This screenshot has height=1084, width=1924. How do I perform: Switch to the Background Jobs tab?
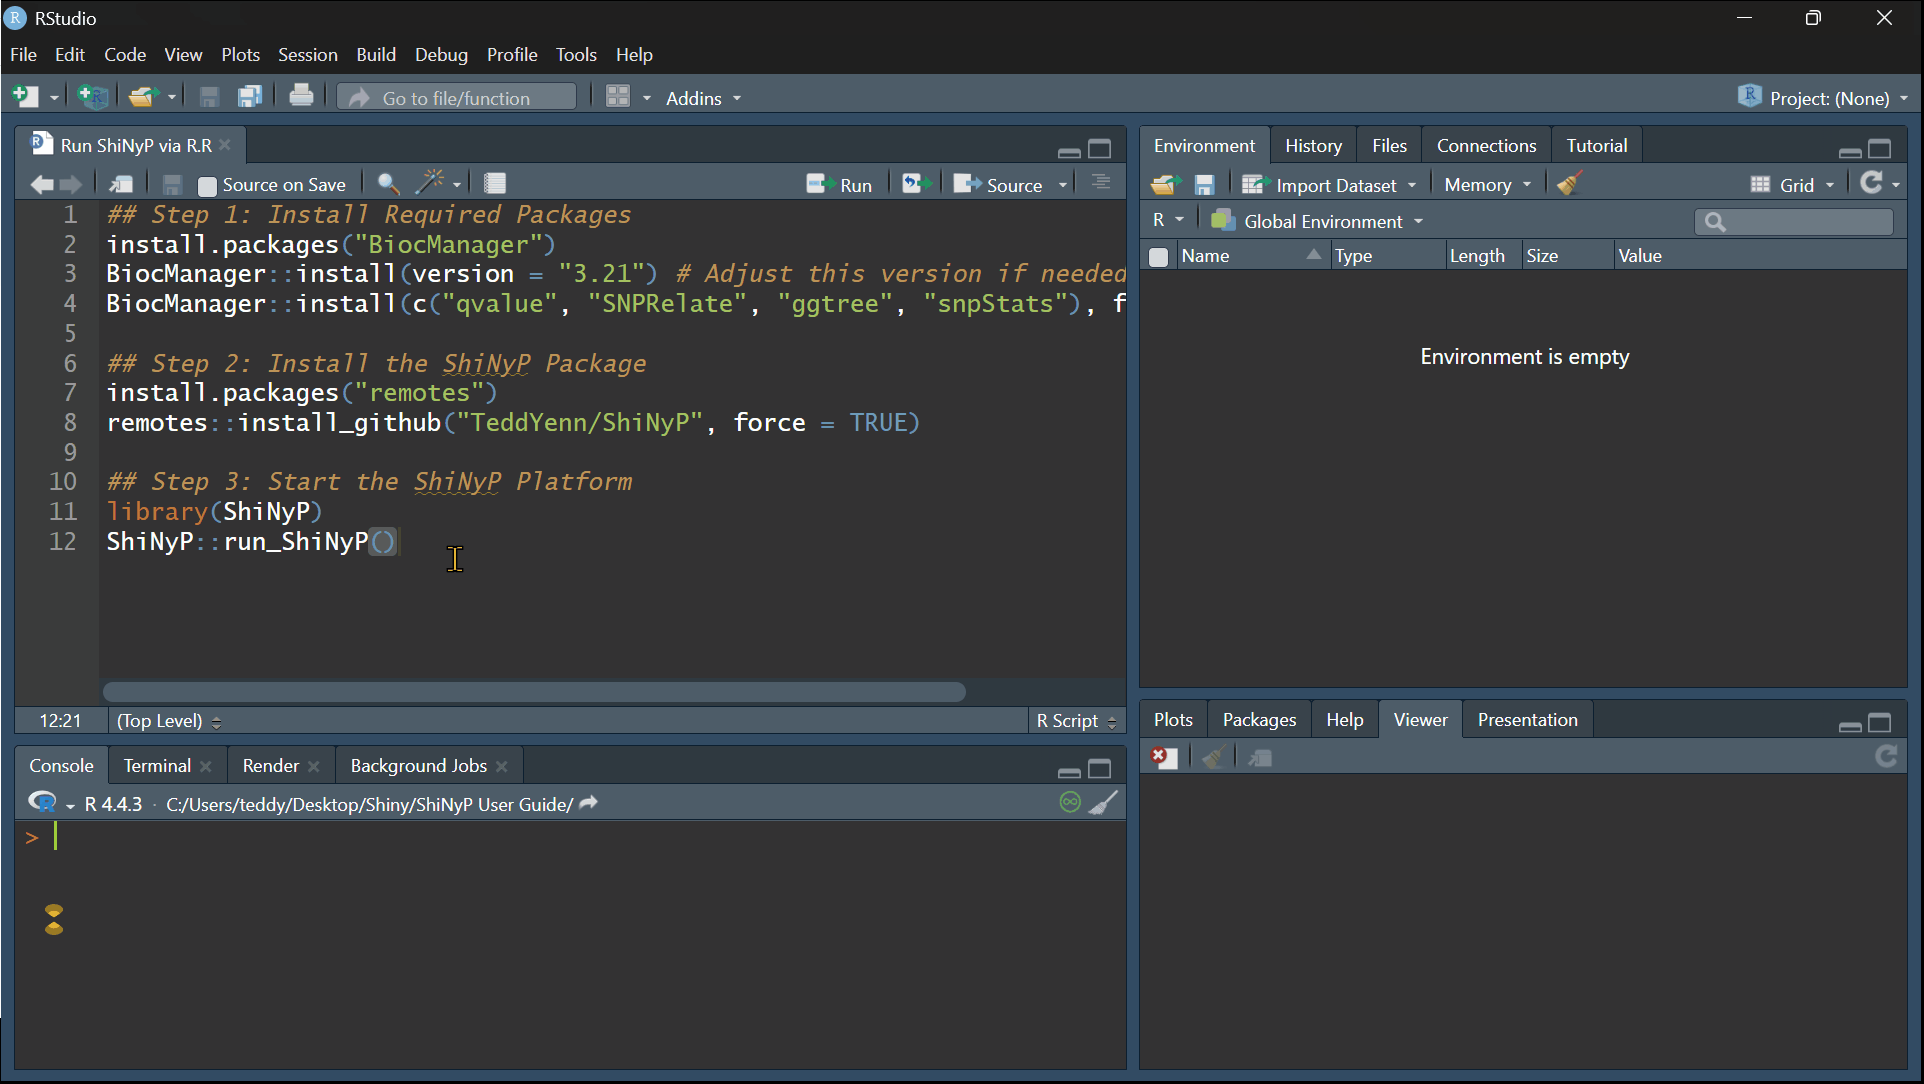tap(418, 766)
